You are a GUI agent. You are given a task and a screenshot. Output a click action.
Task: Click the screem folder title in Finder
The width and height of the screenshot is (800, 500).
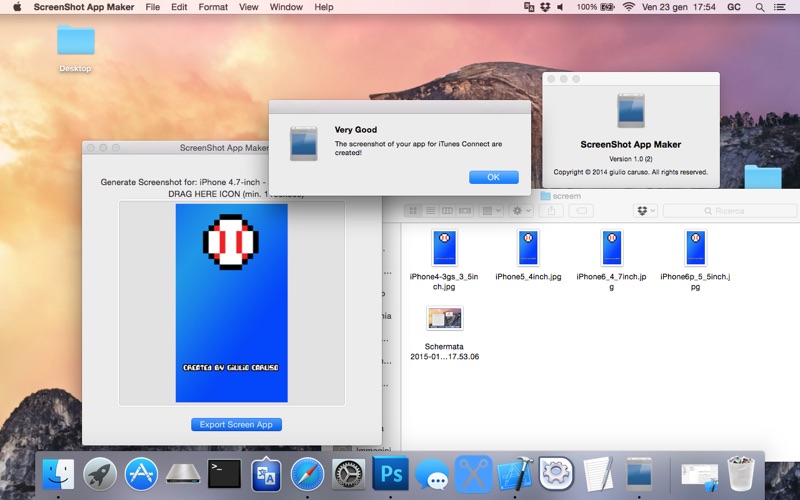pos(561,196)
